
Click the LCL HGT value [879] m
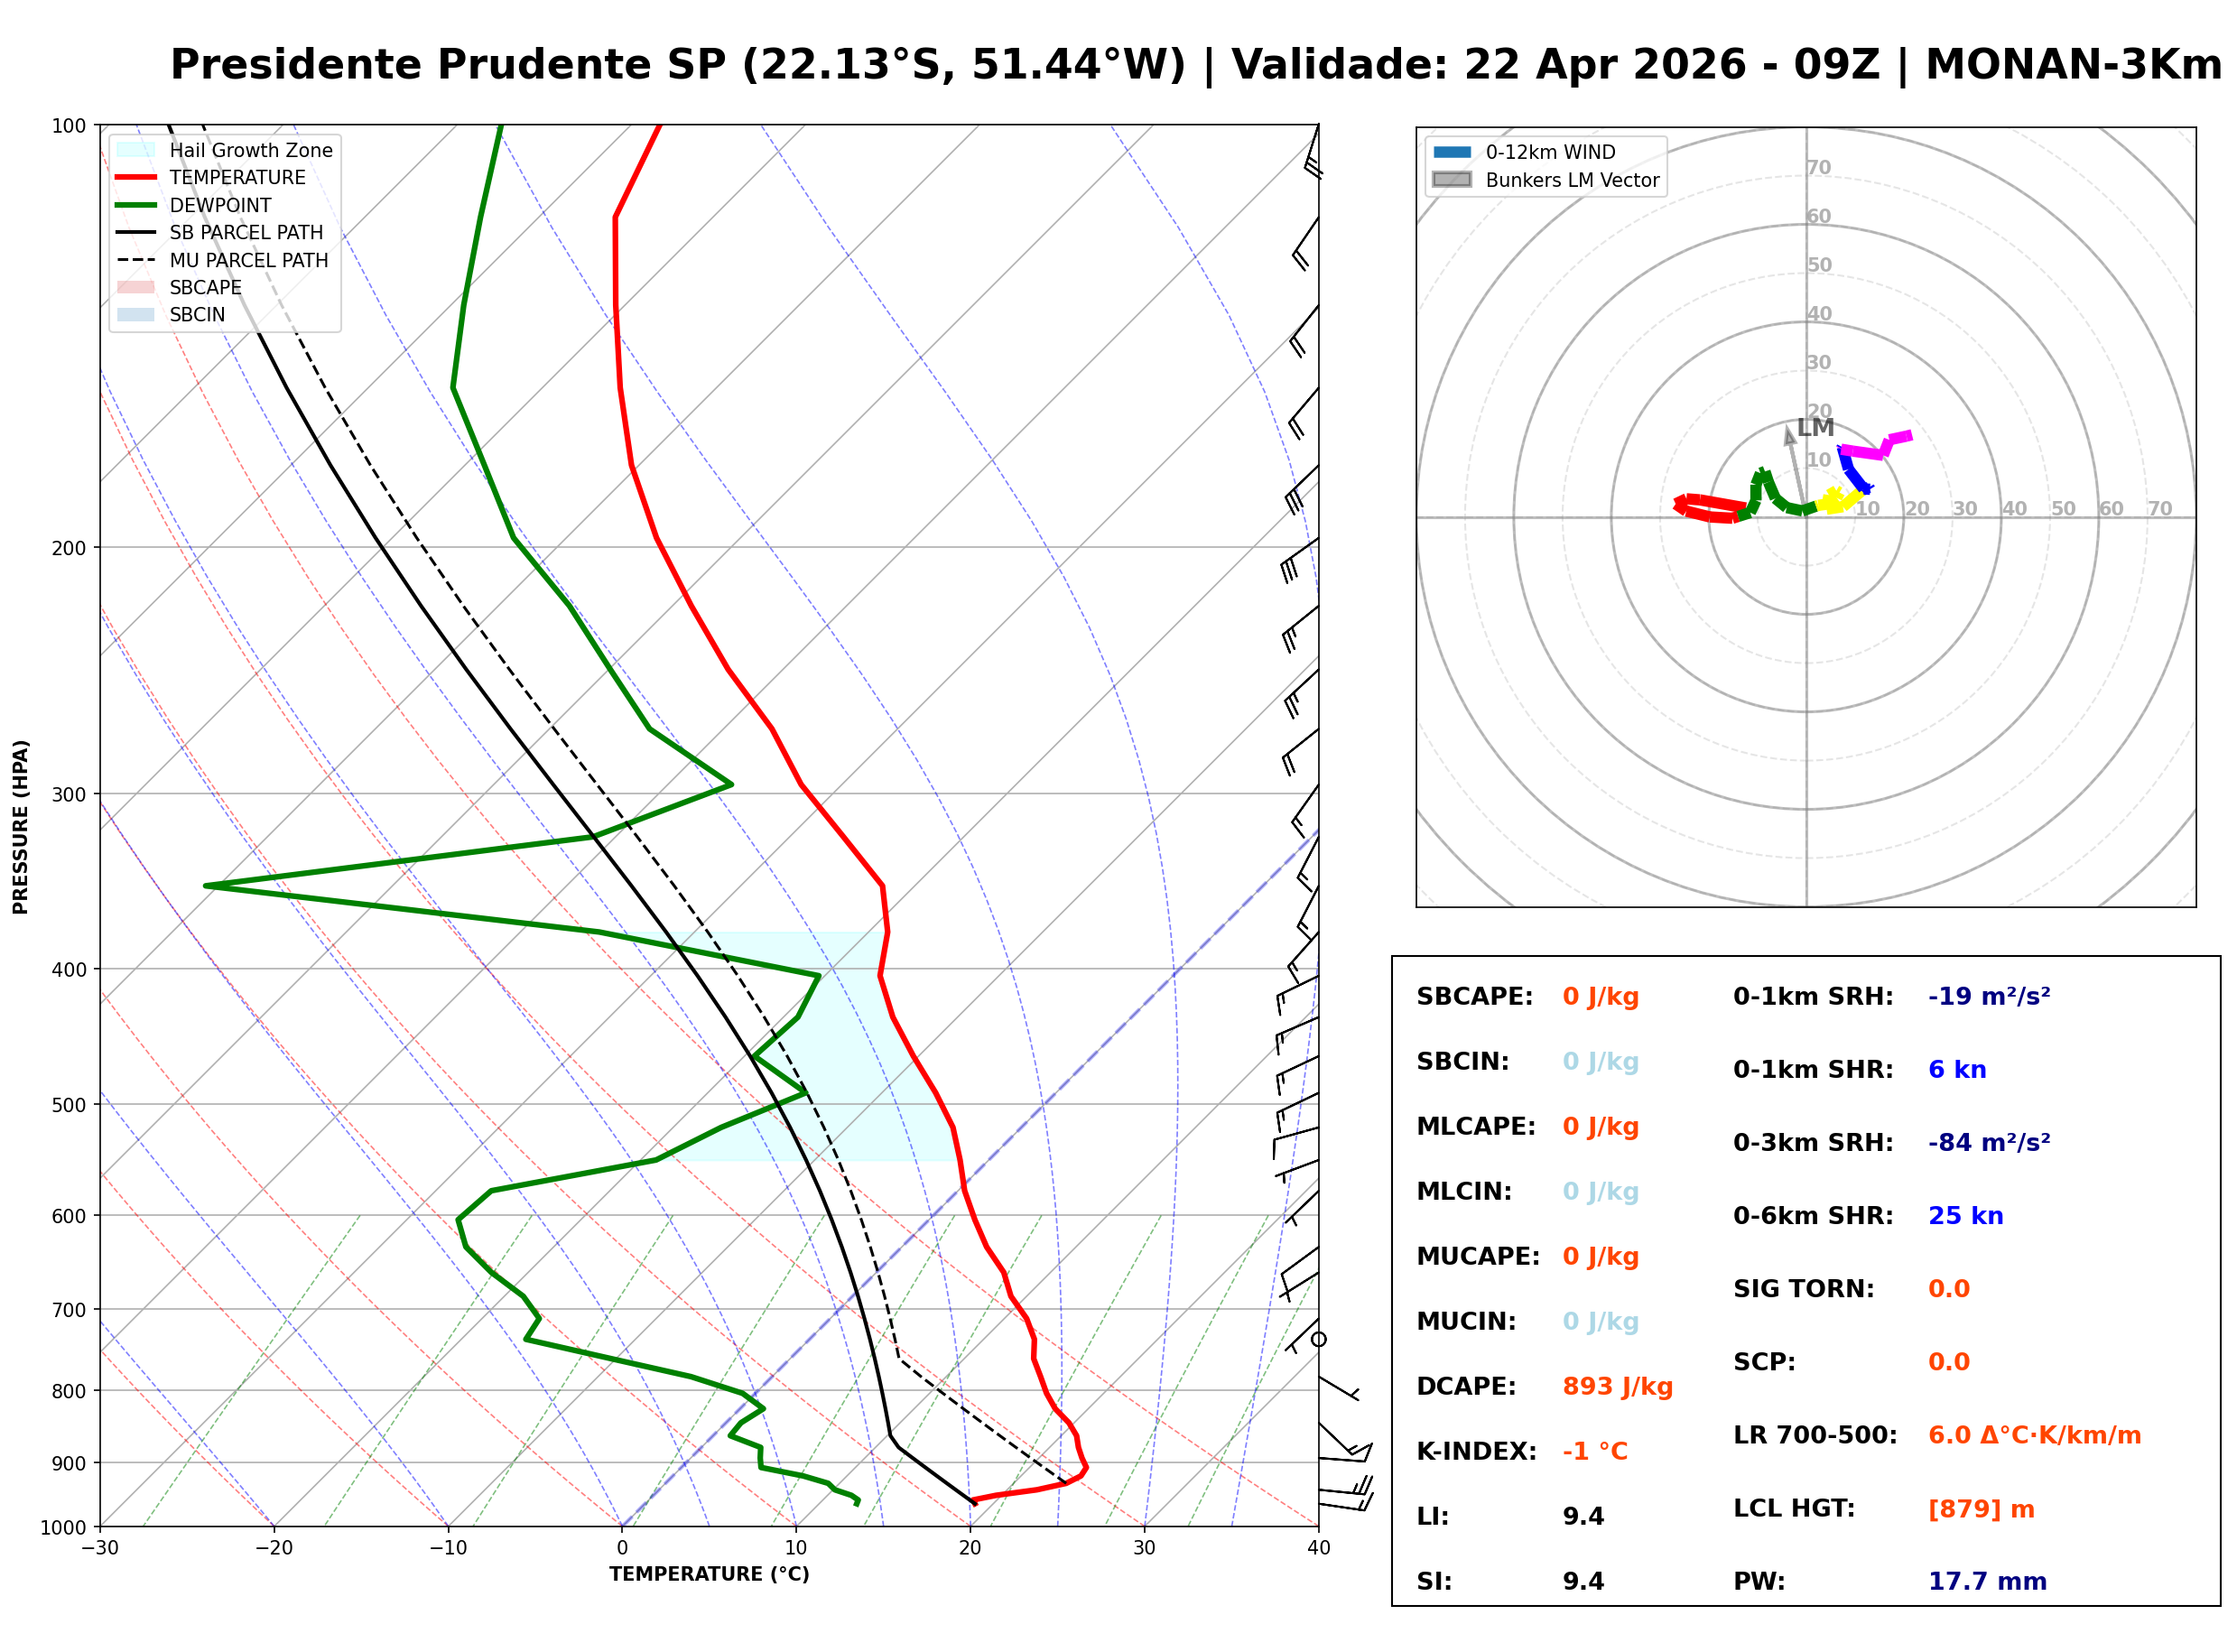pos(1982,1509)
